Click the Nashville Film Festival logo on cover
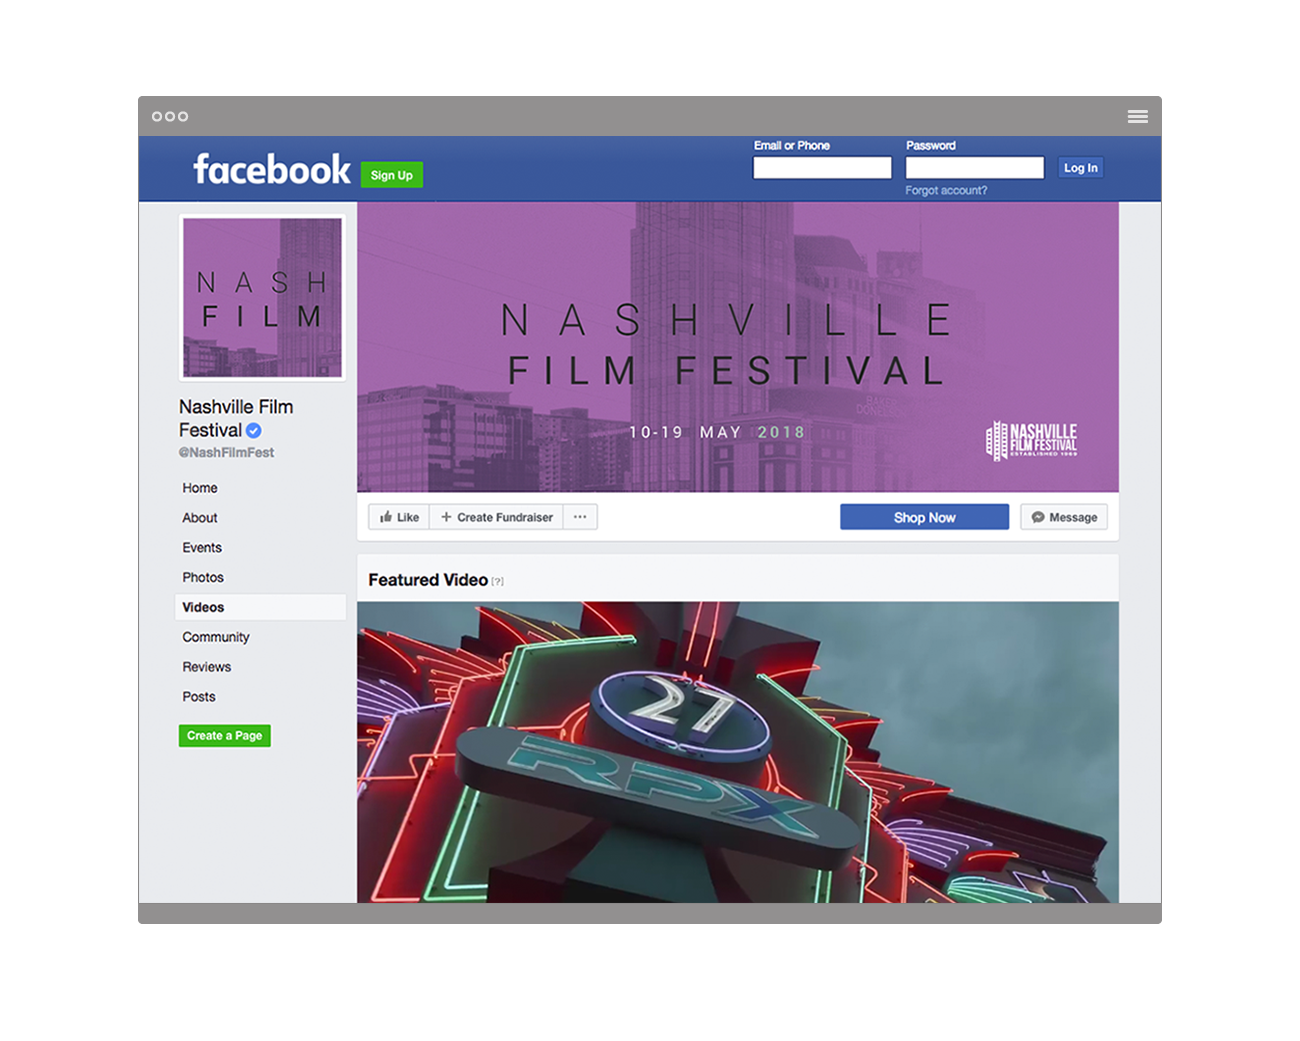 (x=1032, y=440)
